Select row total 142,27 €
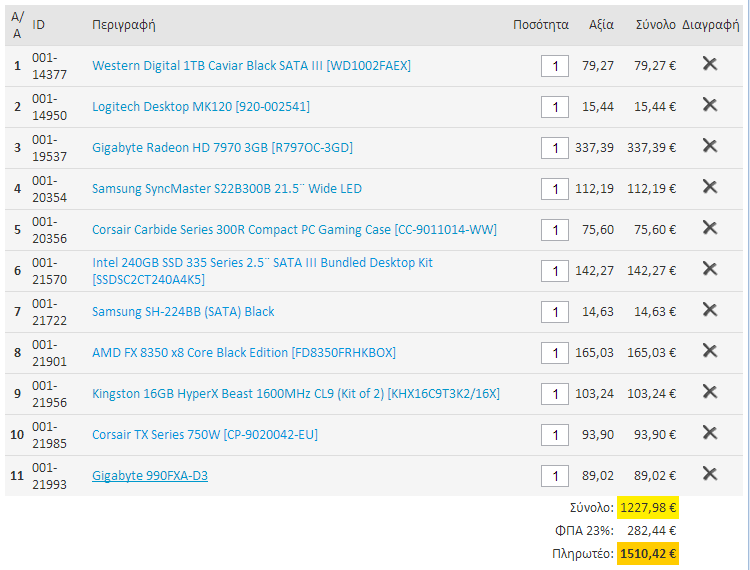The width and height of the screenshot is (750, 570). click(651, 271)
